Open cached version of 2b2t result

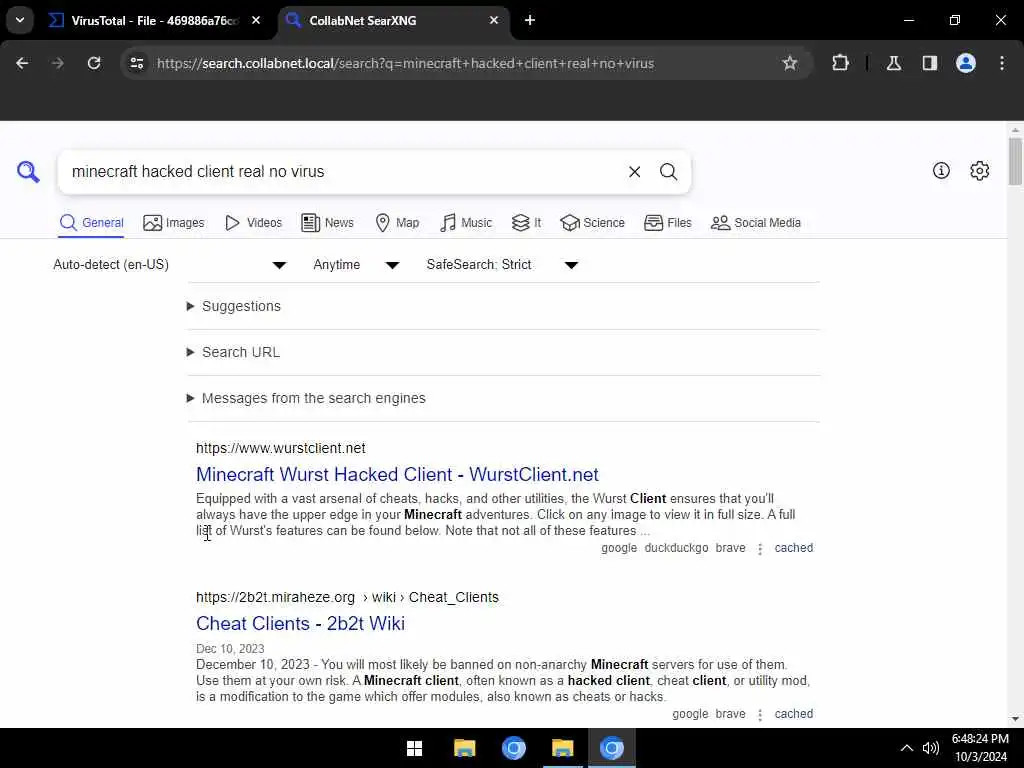click(793, 714)
